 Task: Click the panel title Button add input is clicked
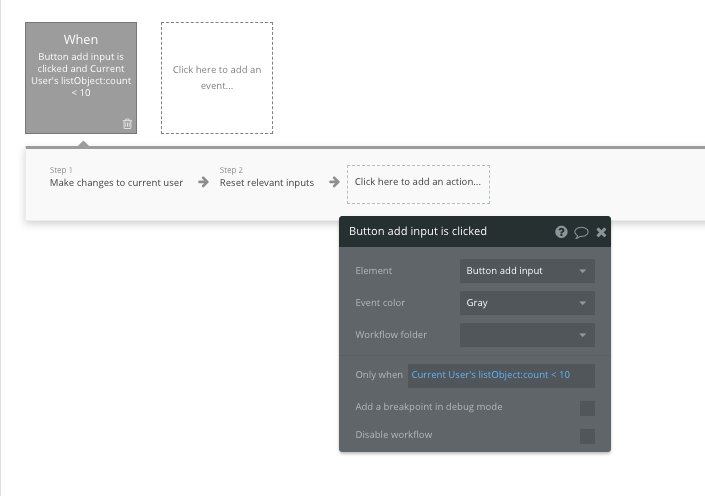418,231
